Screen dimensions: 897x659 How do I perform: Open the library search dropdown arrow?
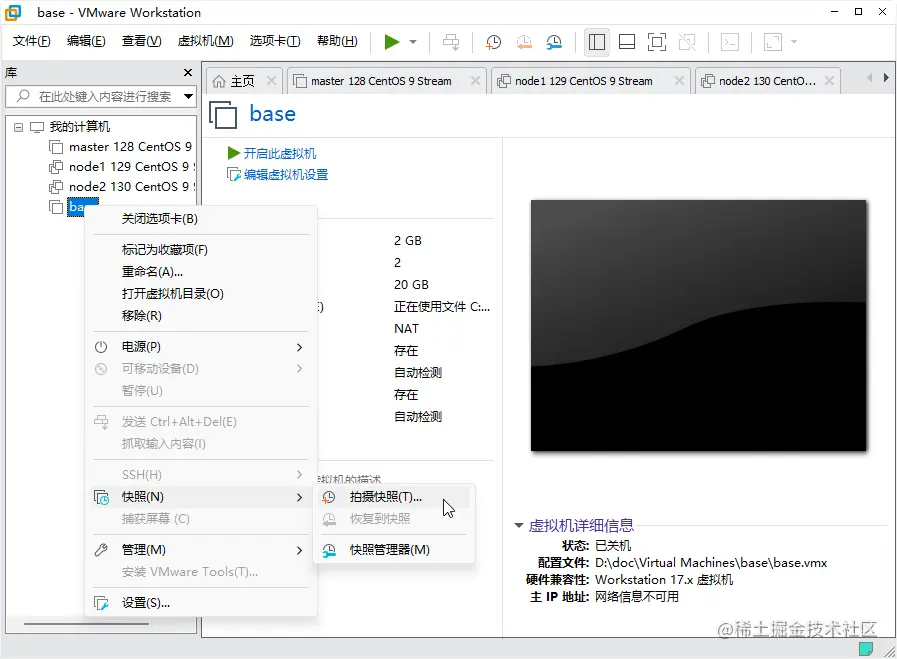(x=188, y=96)
